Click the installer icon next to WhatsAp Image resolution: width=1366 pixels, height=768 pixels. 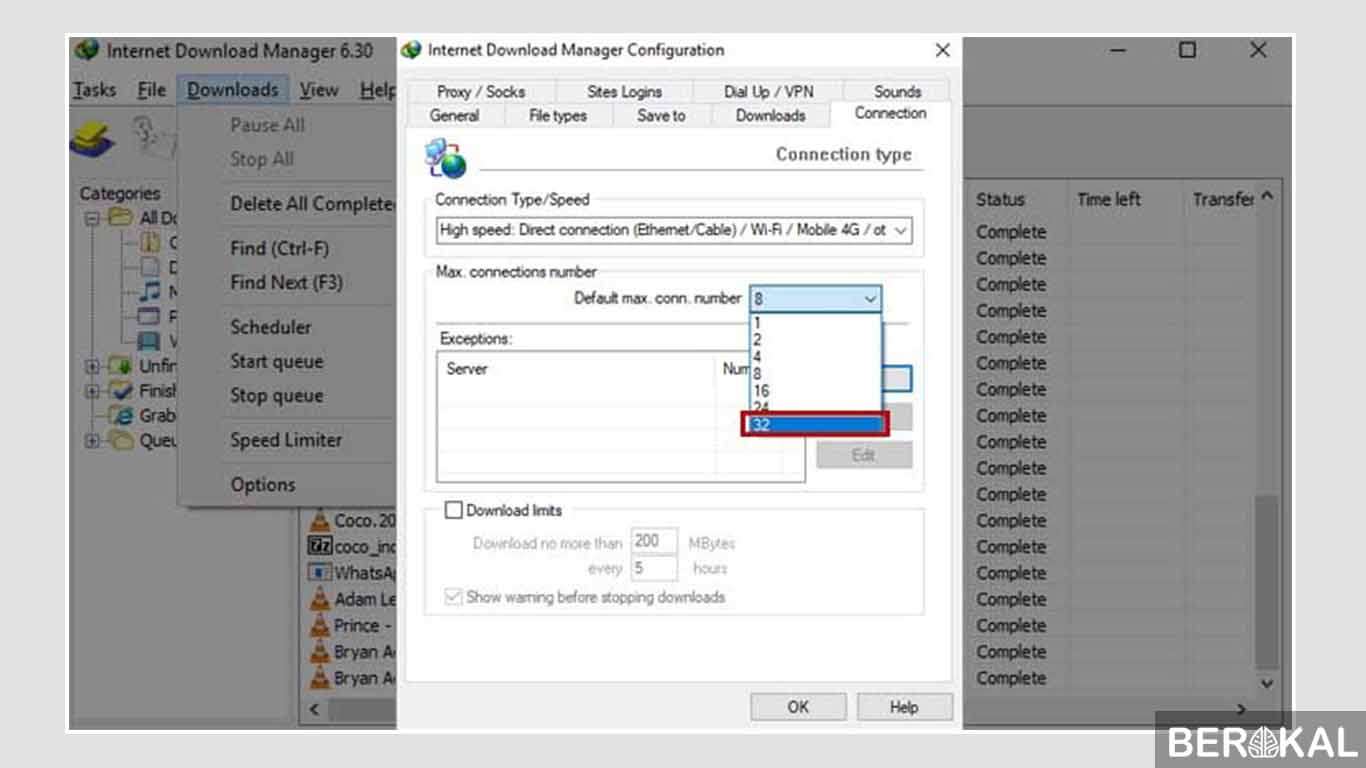click(319, 573)
